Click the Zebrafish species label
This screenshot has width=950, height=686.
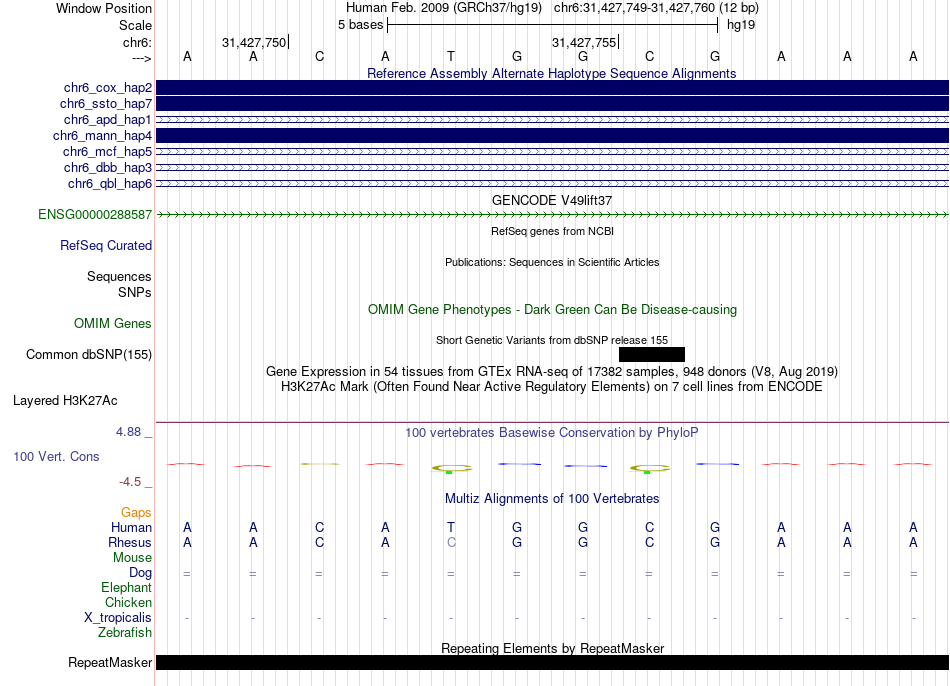click(x=125, y=633)
